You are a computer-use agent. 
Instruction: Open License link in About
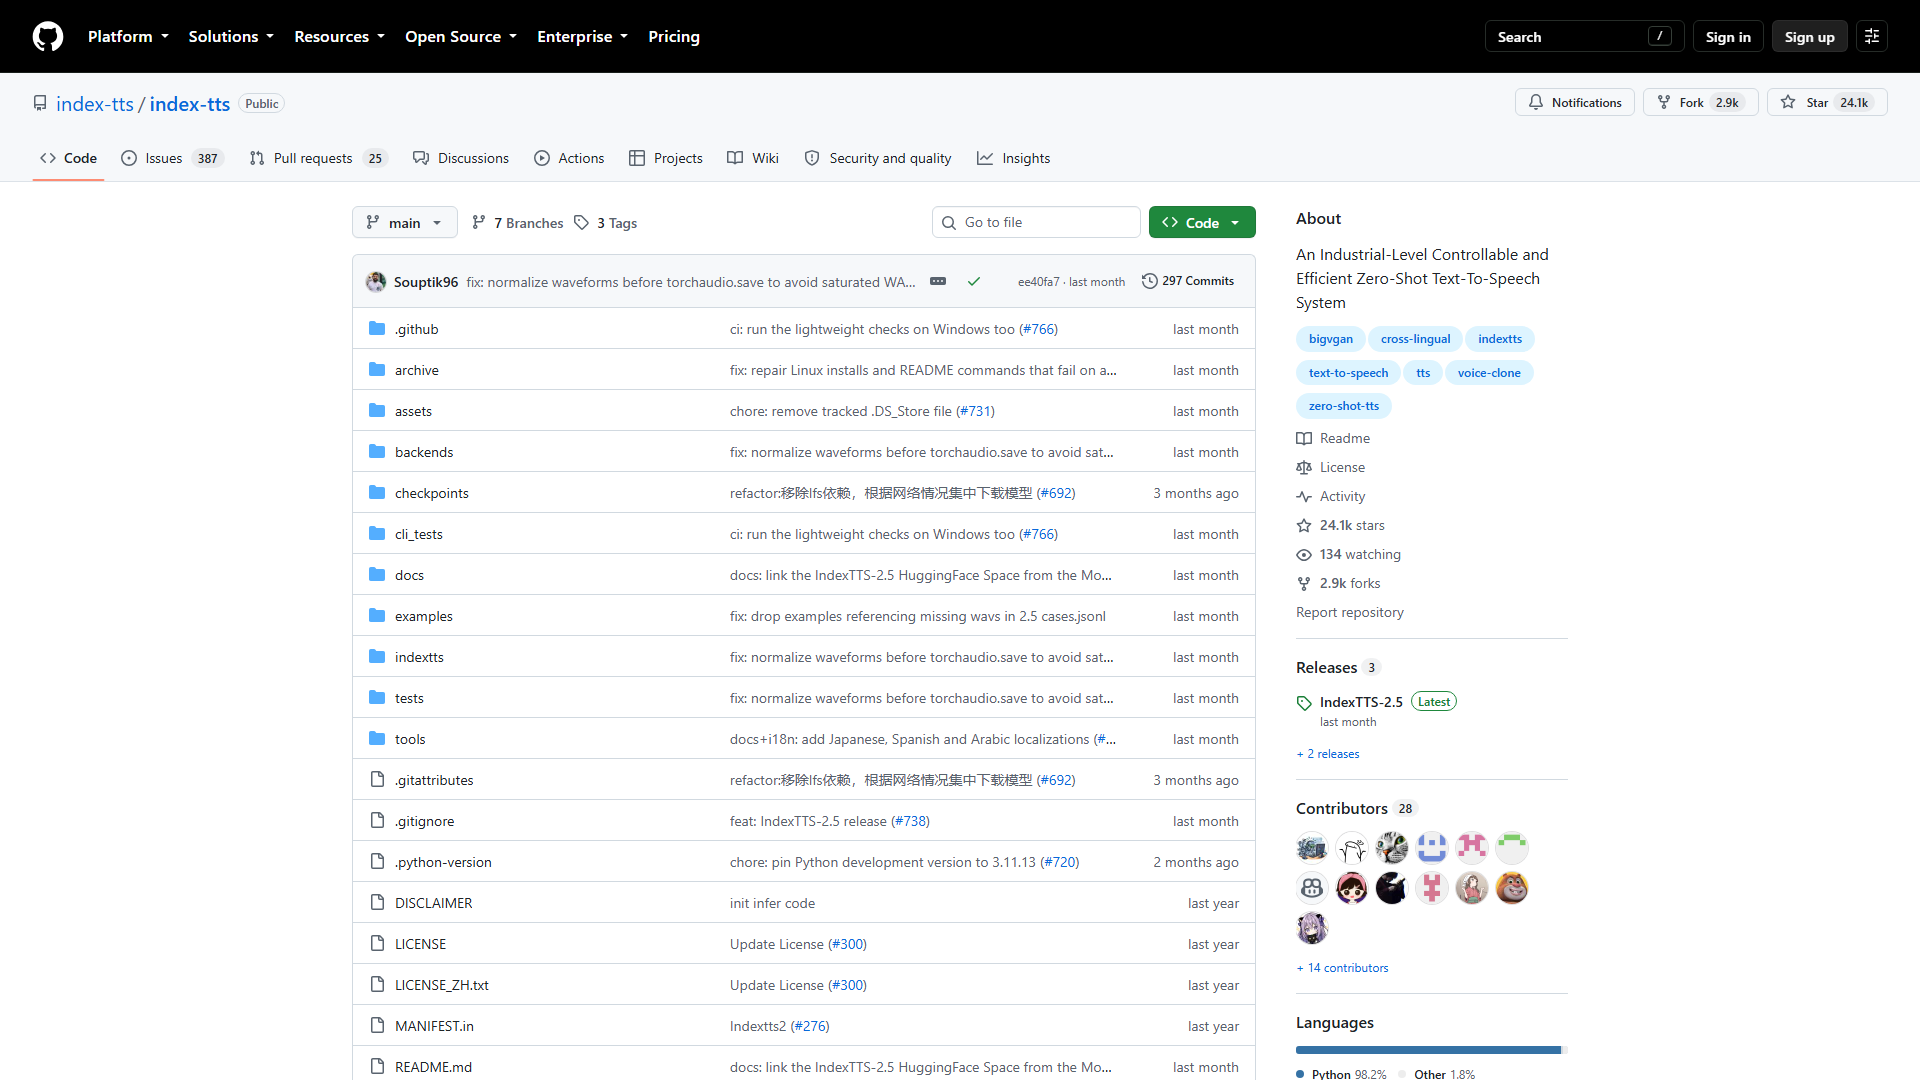[x=1331, y=468]
